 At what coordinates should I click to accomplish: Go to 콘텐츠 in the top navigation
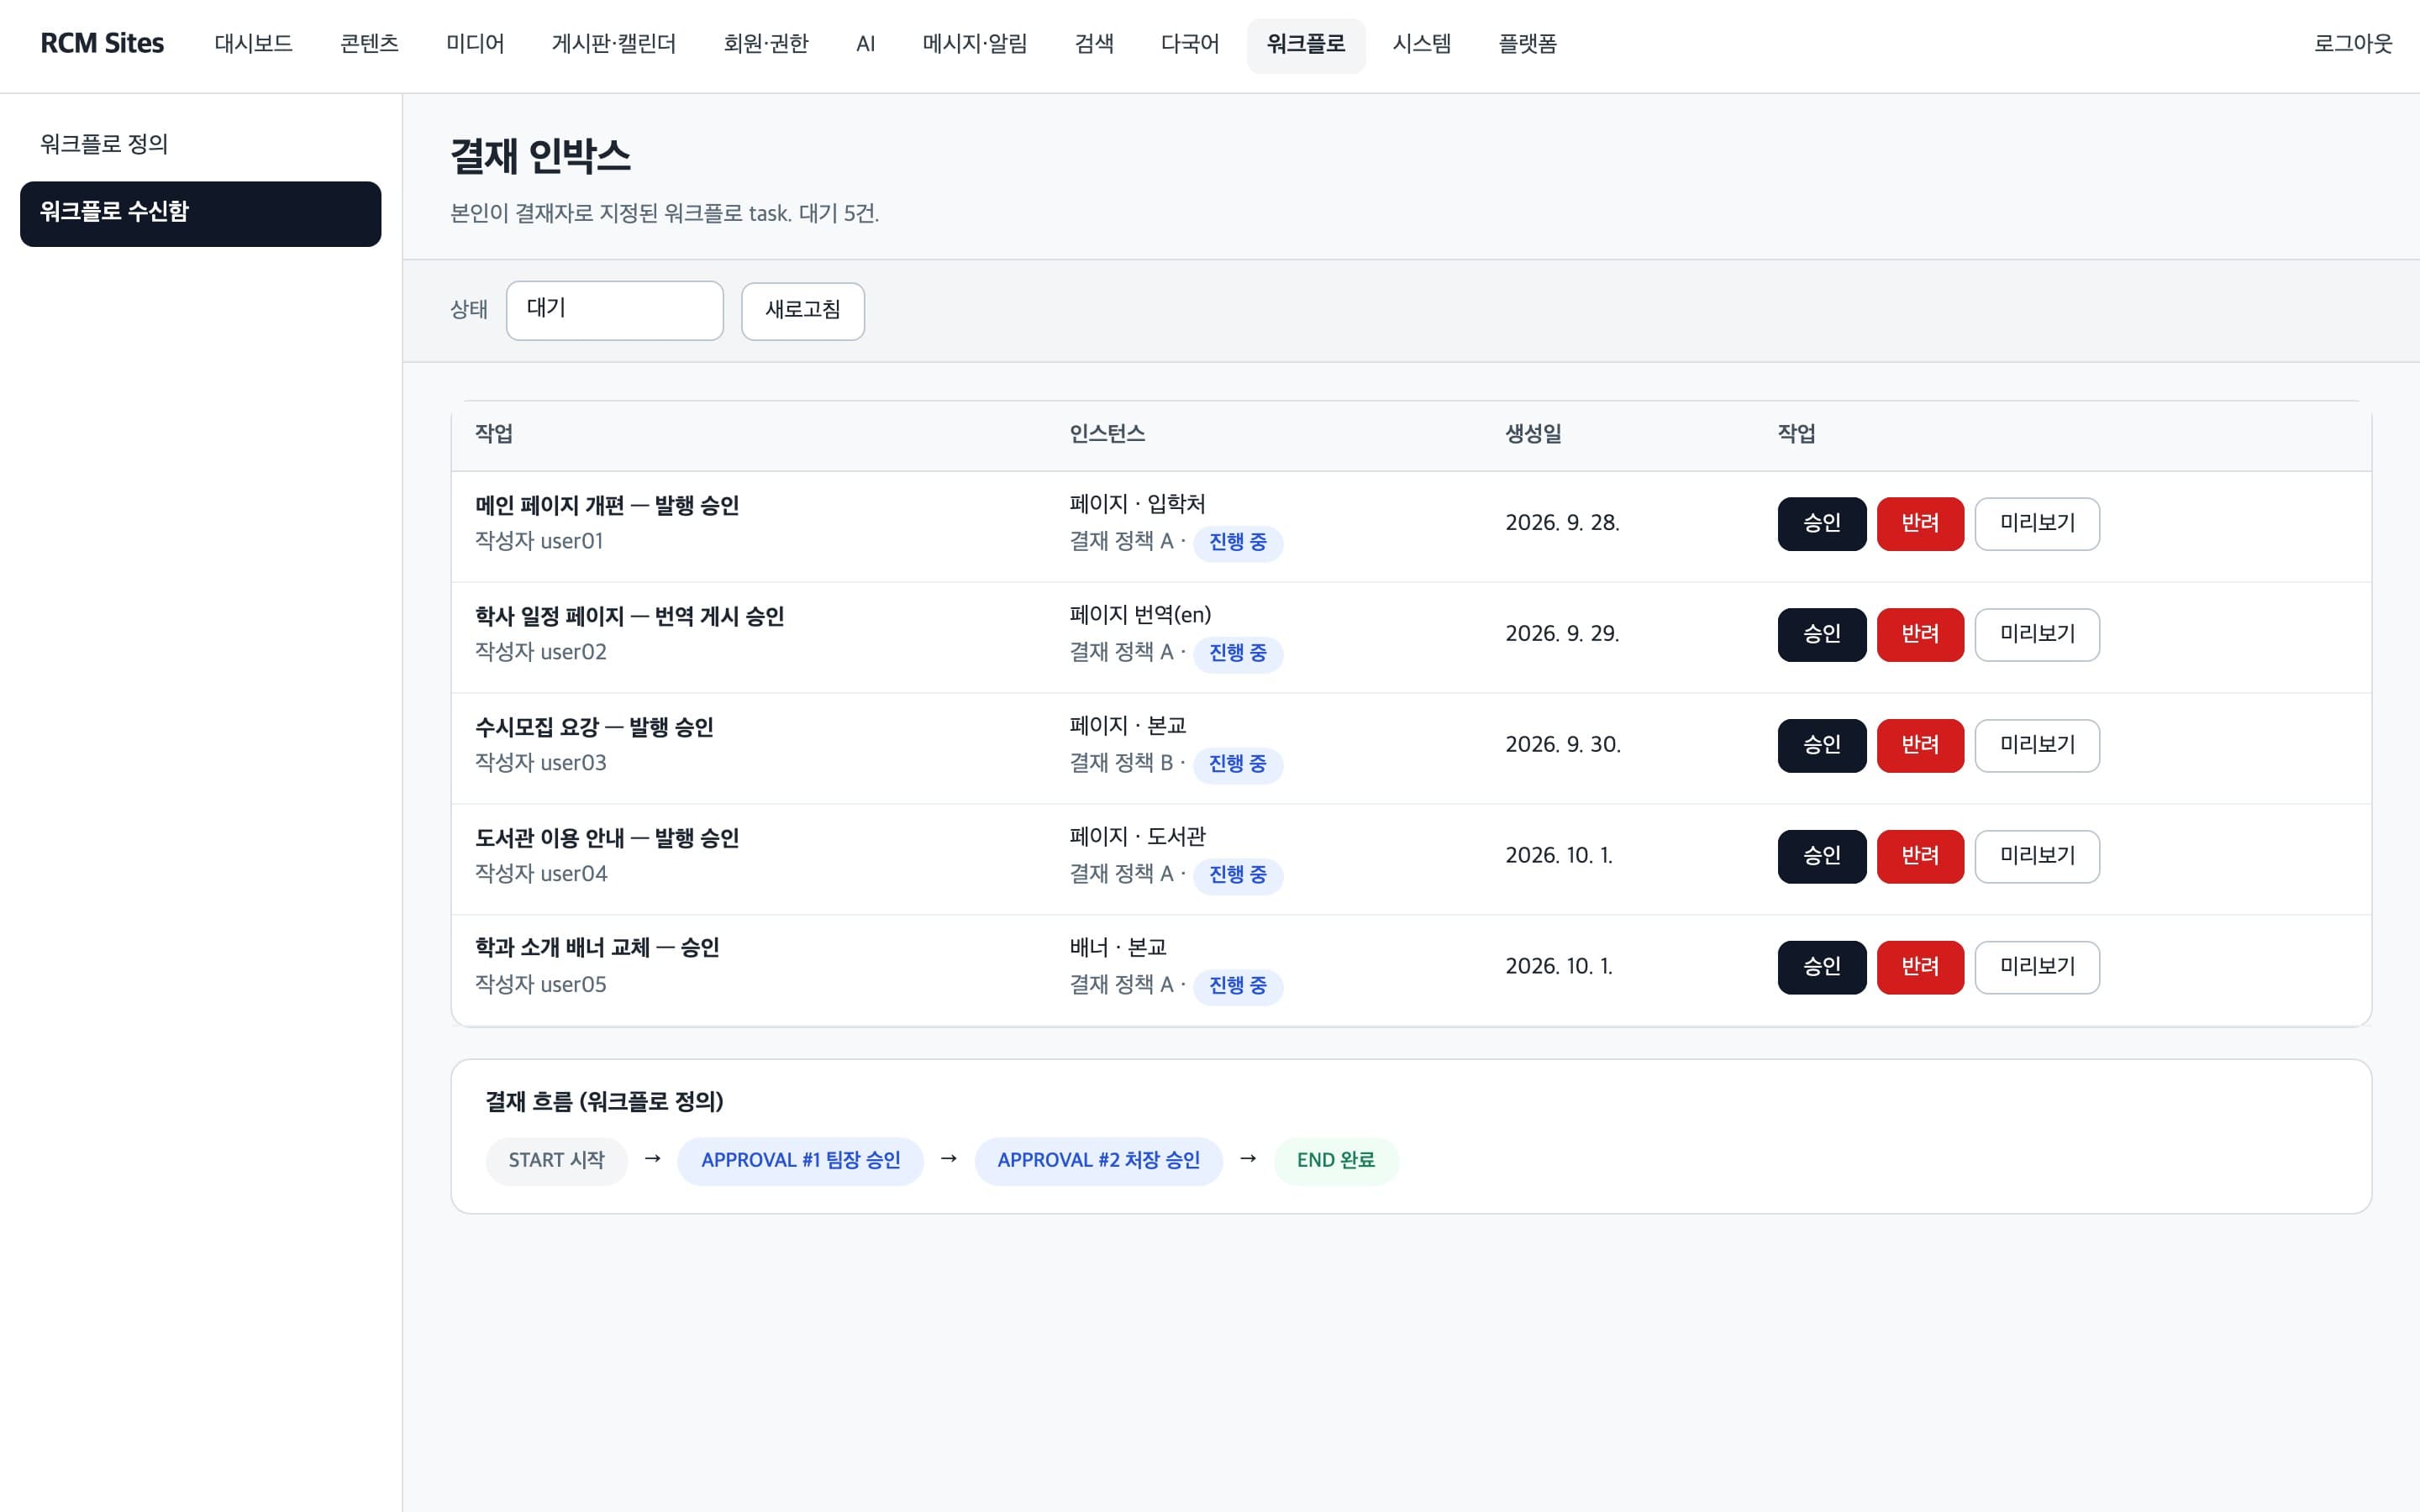[369, 44]
